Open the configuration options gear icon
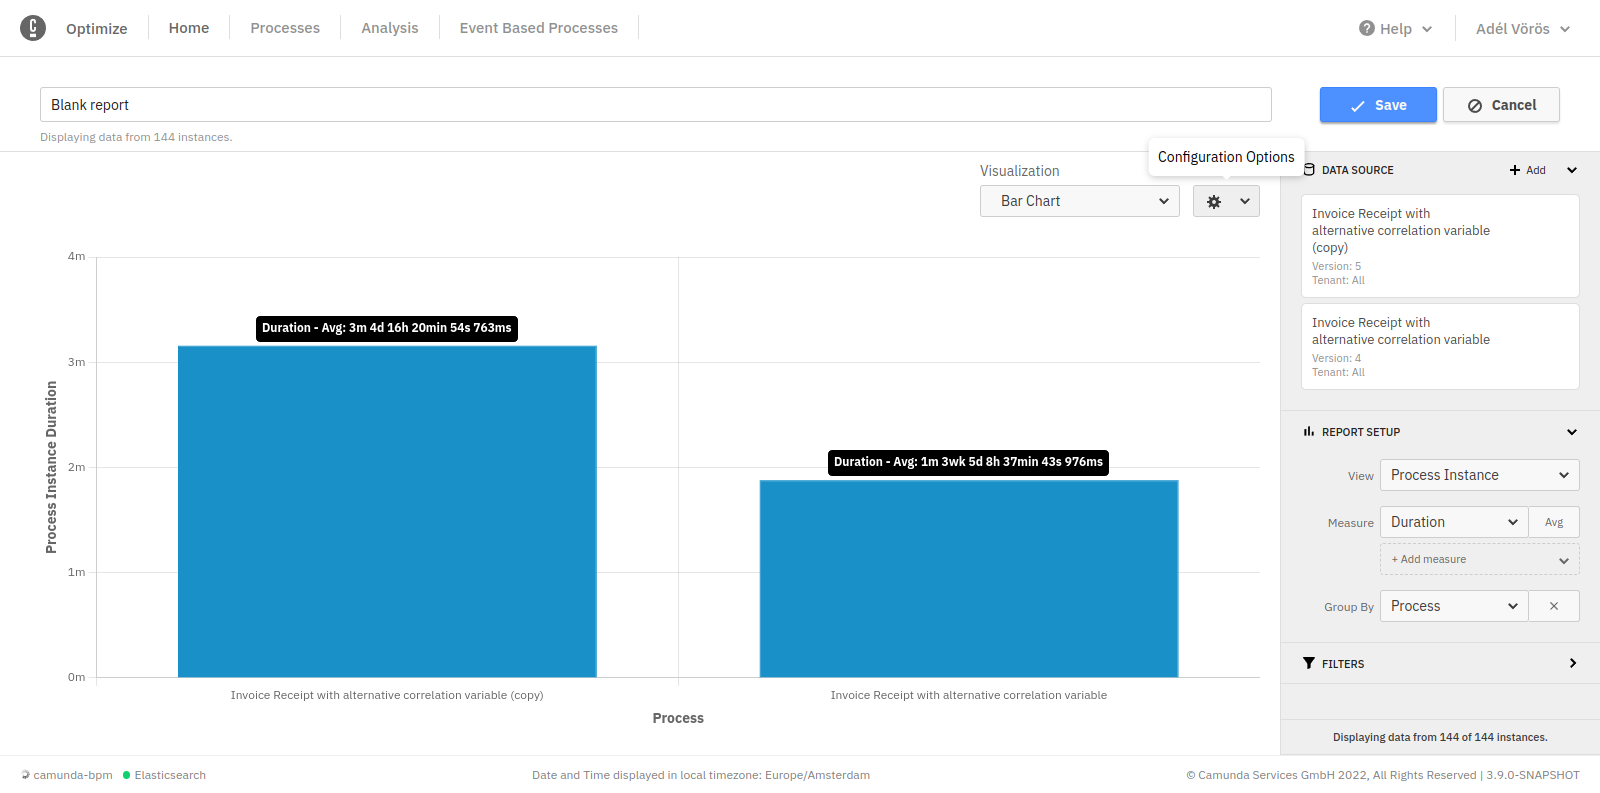 tap(1214, 201)
